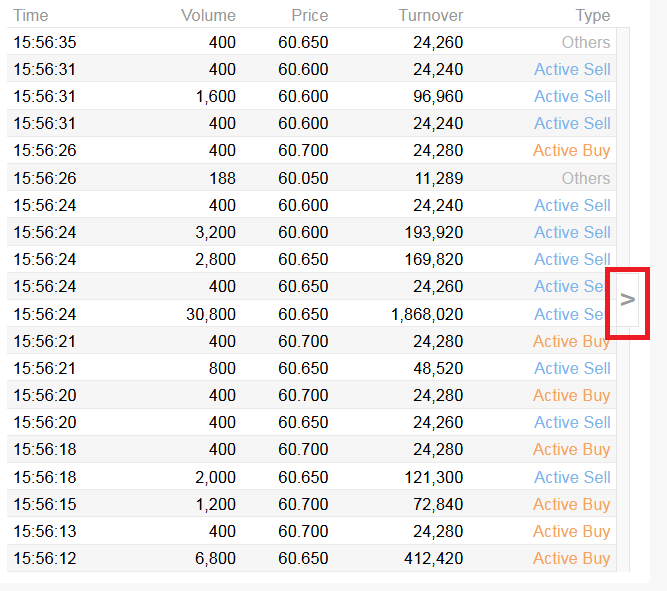Click the Time column header
This screenshot has width=667, height=591.
click(31, 16)
